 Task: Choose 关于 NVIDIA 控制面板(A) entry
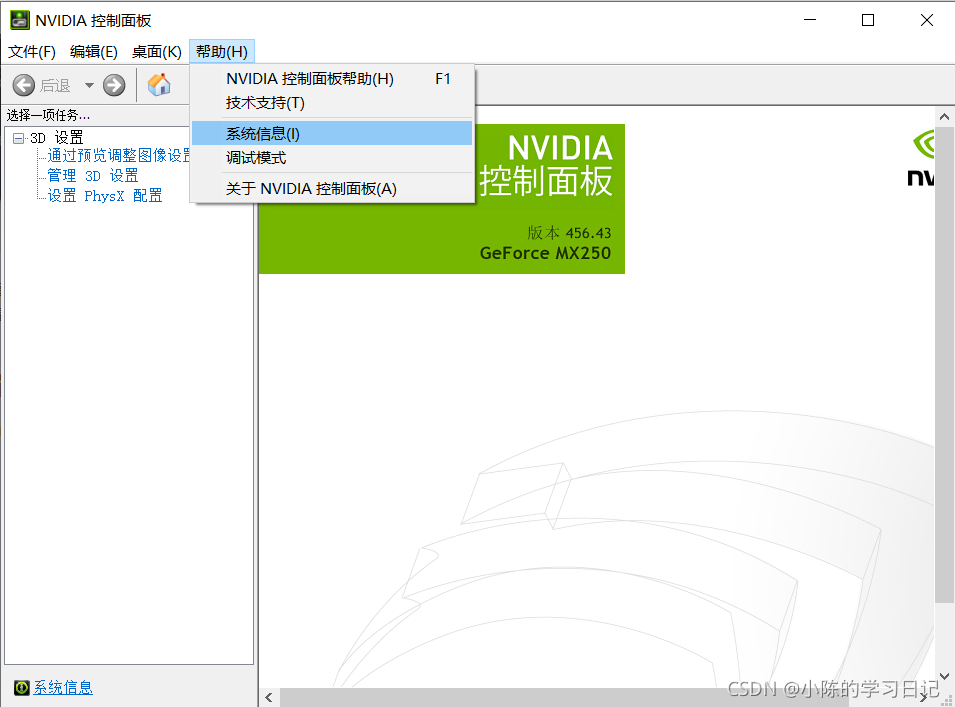(332, 189)
